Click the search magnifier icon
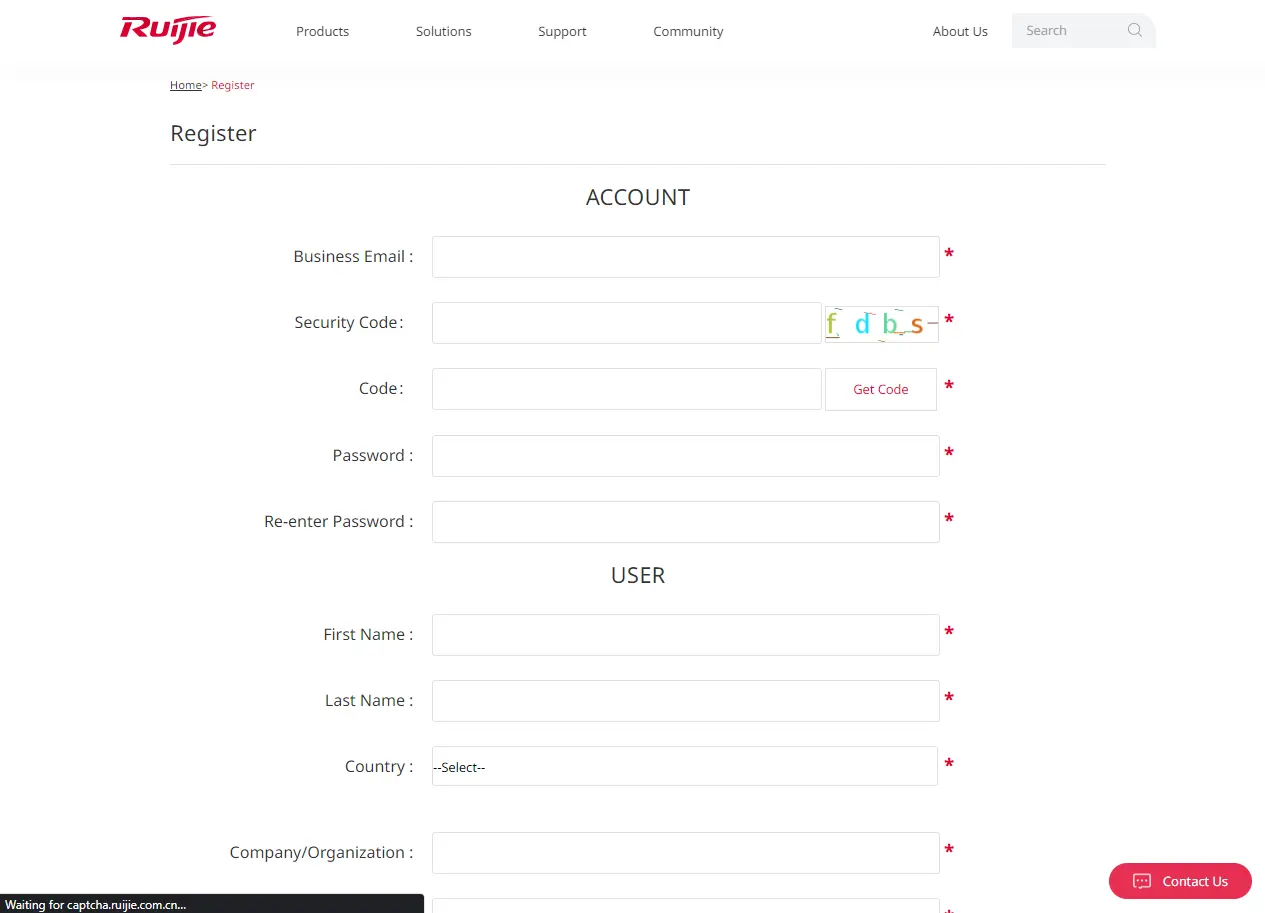This screenshot has width=1265, height=913. coord(1134,30)
